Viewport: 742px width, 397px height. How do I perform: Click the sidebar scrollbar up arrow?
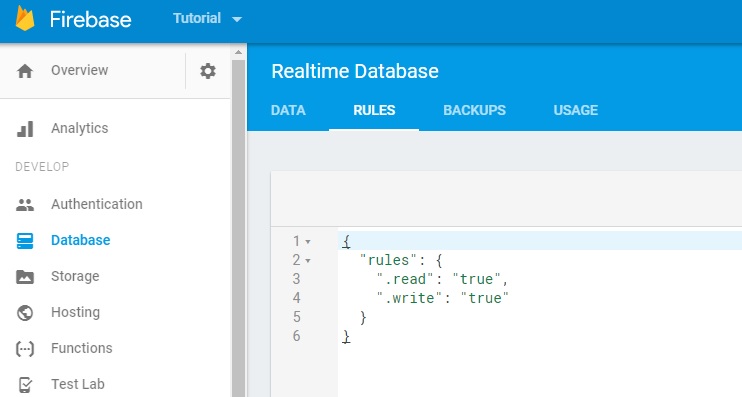(x=238, y=52)
